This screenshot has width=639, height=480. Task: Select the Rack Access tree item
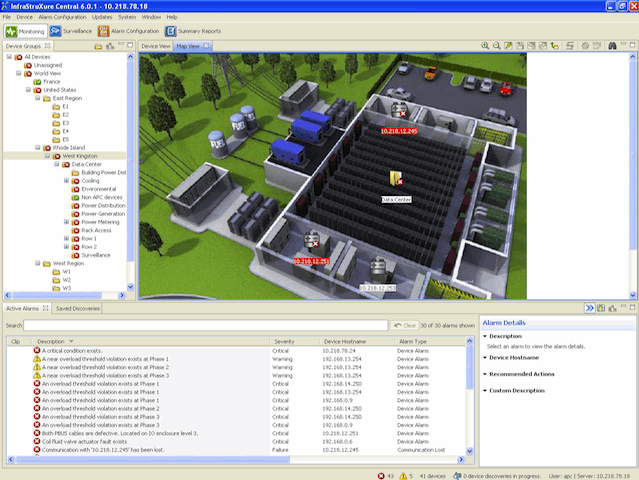(x=96, y=230)
